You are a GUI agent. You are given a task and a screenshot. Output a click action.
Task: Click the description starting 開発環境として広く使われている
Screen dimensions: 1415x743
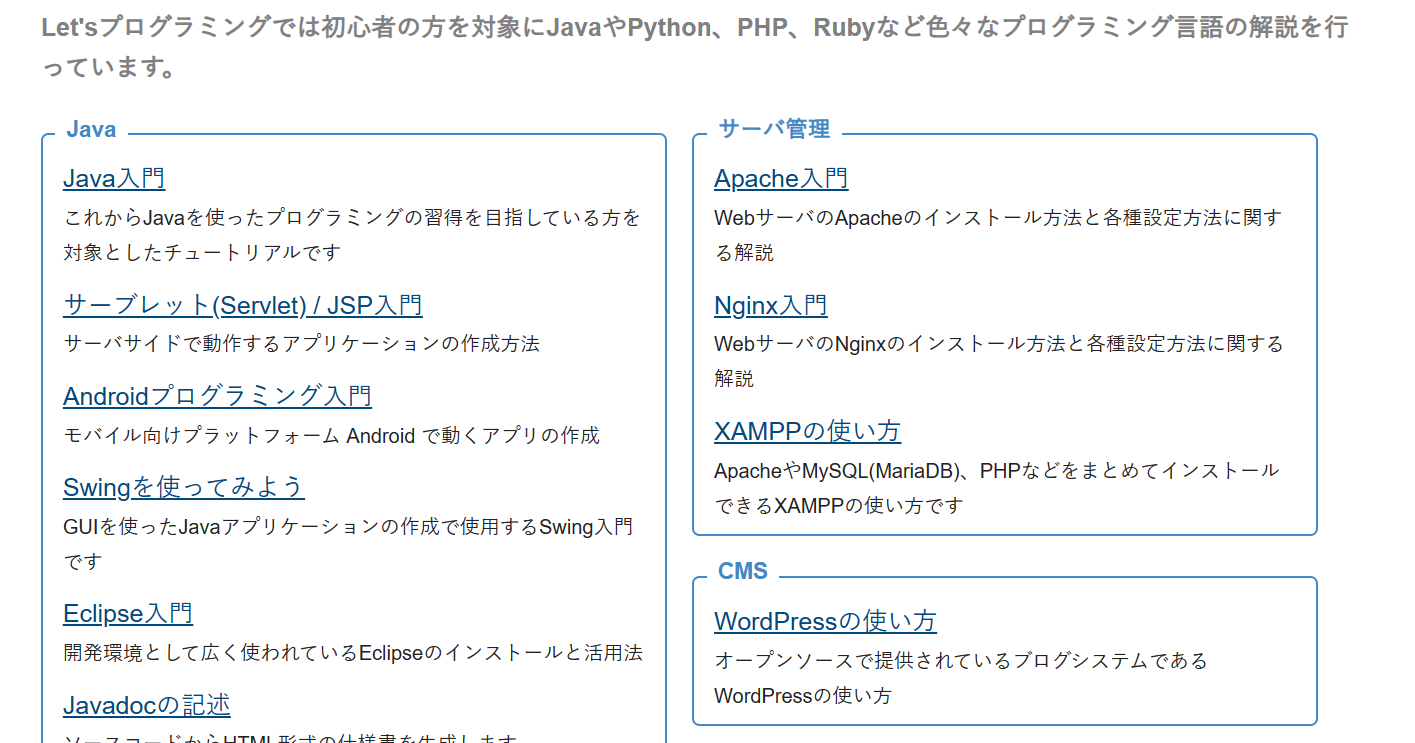353,653
